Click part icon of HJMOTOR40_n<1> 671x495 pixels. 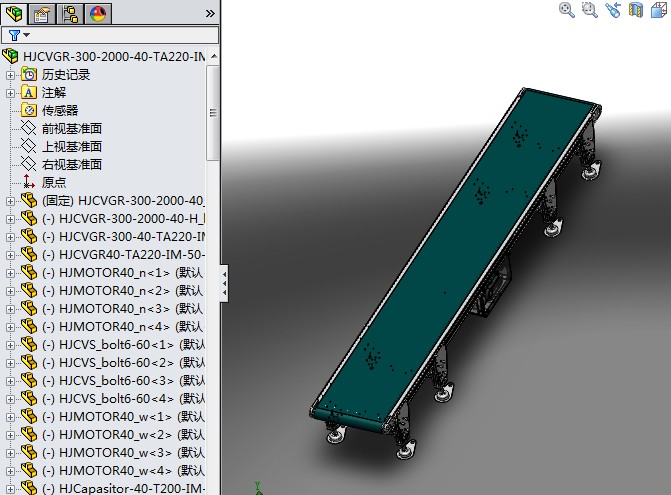[29, 272]
